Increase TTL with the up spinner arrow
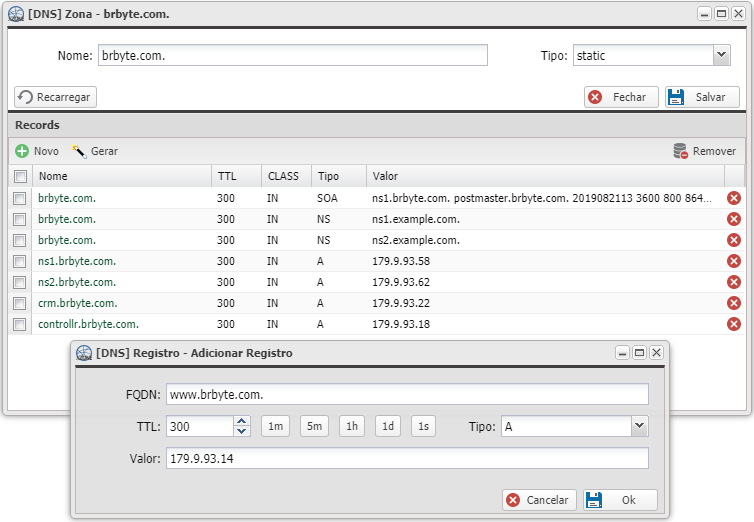The image size is (754, 522). coord(241,422)
